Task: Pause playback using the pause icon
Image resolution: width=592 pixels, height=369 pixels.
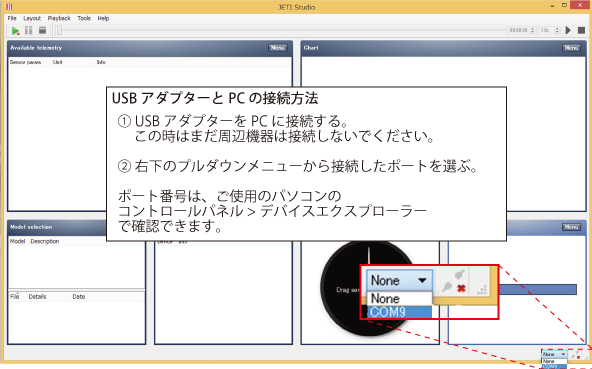Action: pyautogui.click(x=29, y=30)
